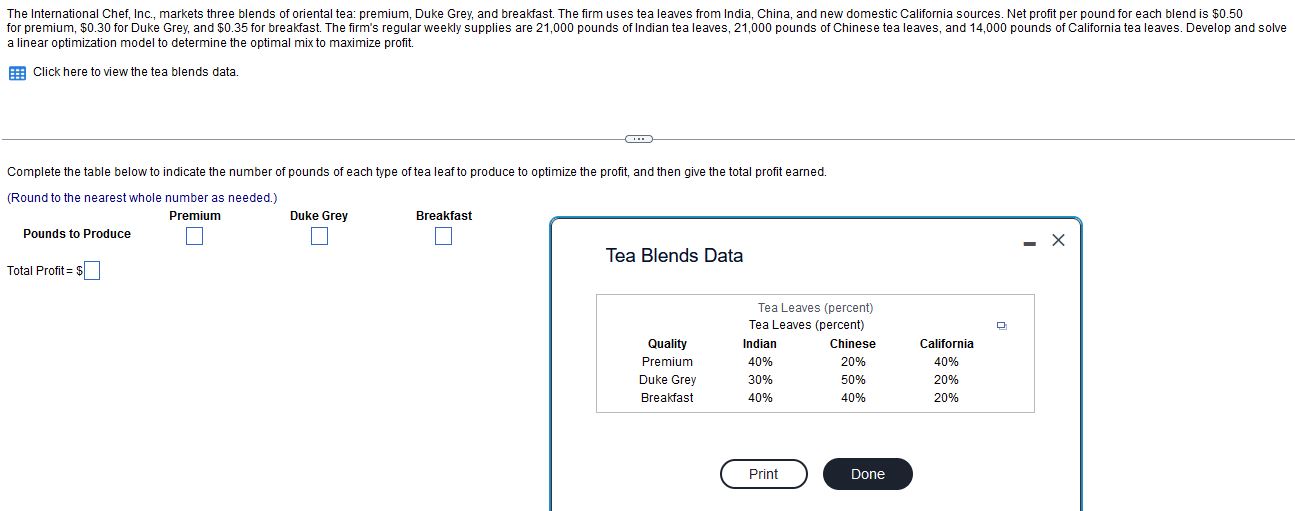This screenshot has height=511, width=1295.
Task: Minimize the Tea Blends Data popup
Action: click(1030, 241)
